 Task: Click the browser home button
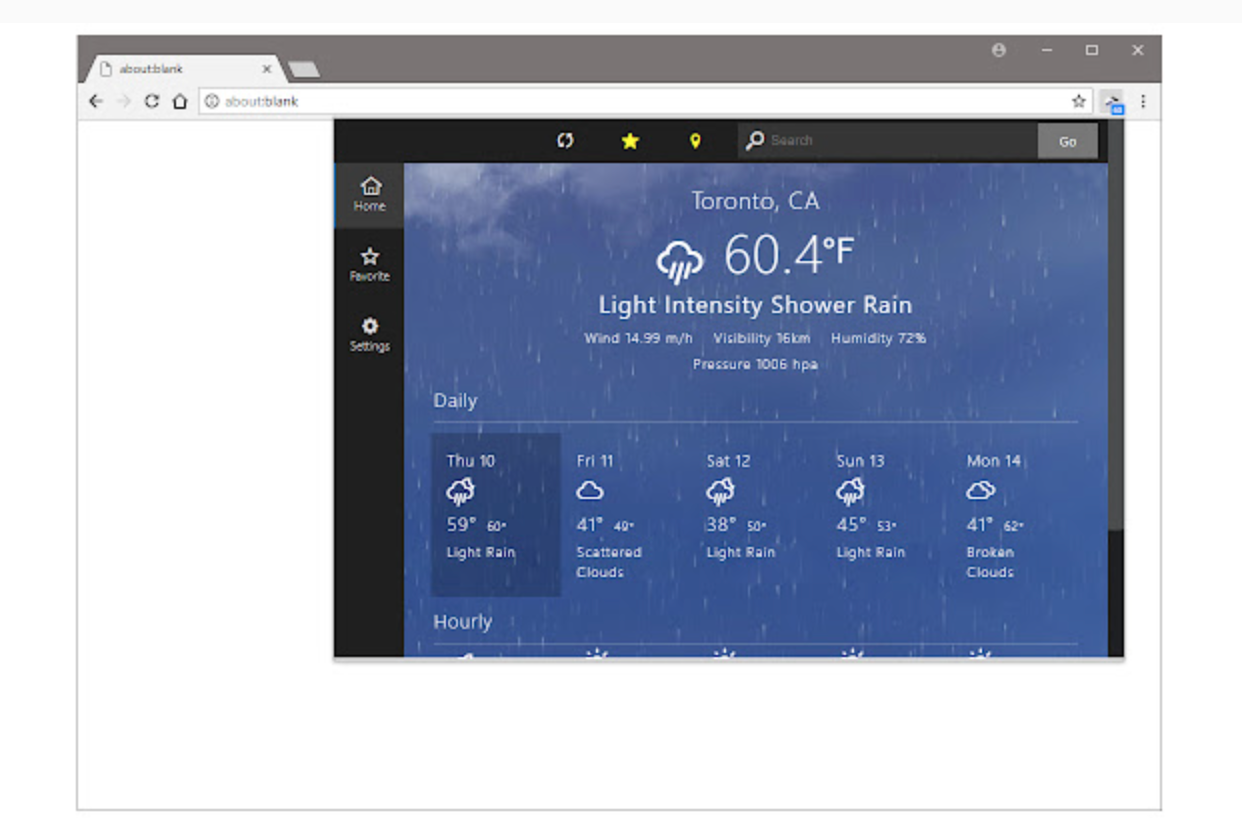point(180,101)
